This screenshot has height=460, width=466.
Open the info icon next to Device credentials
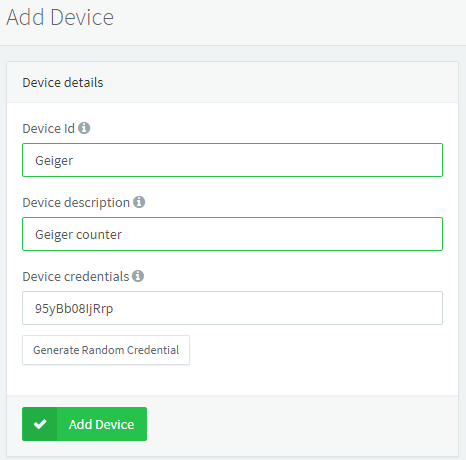click(x=138, y=276)
